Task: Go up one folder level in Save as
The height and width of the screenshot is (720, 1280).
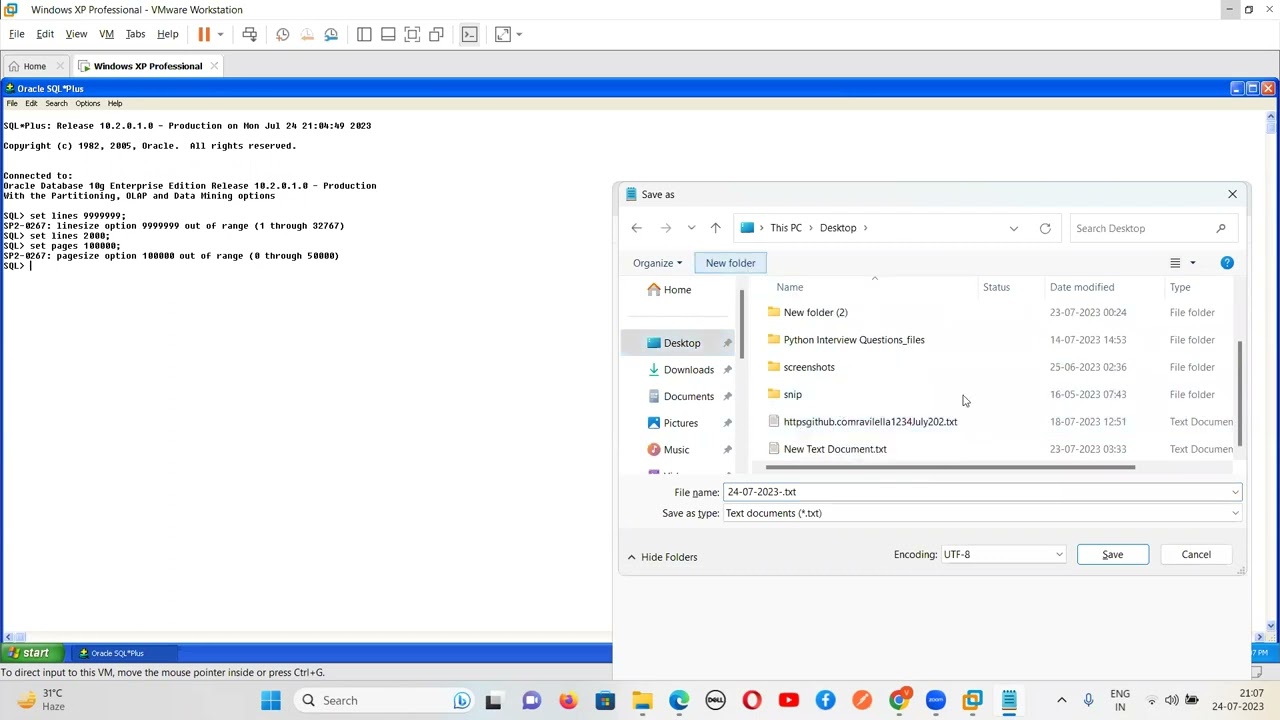Action: [x=715, y=228]
